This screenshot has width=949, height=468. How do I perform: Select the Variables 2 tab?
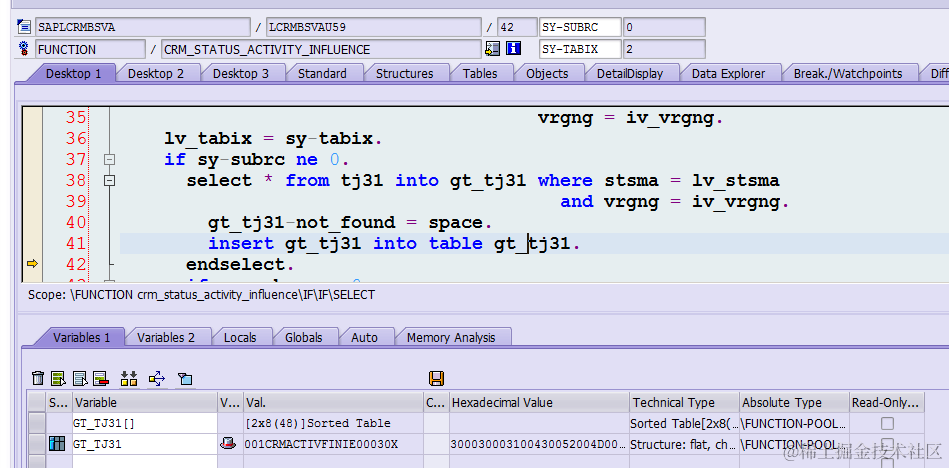click(166, 337)
